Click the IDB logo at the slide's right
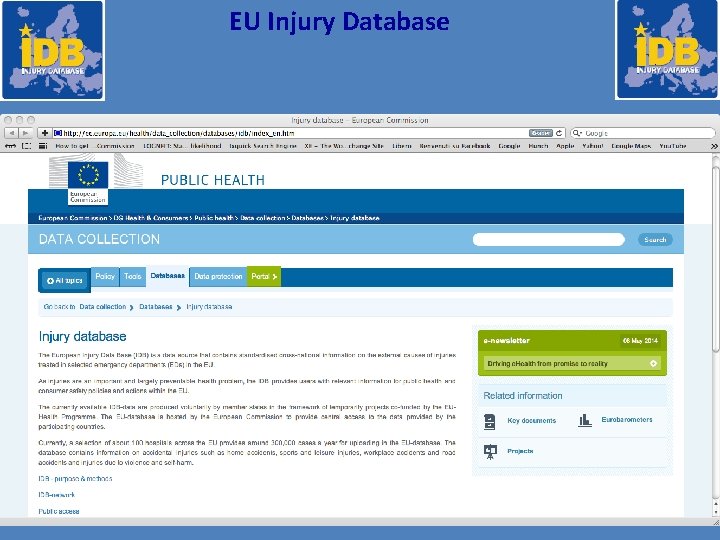Image resolution: width=720 pixels, height=540 pixels. [667, 50]
